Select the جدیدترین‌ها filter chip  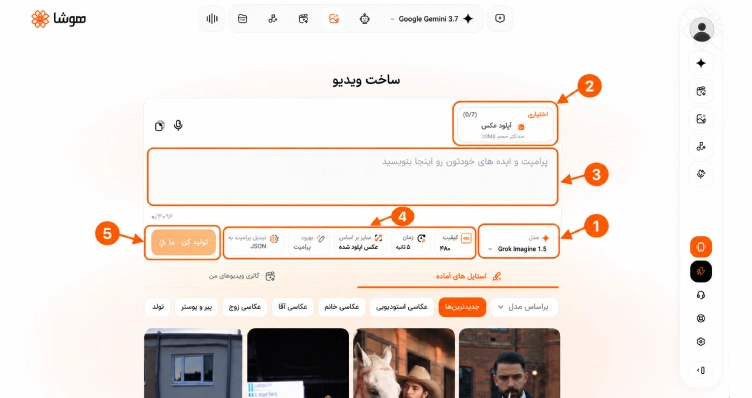click(x=462, y=307)
